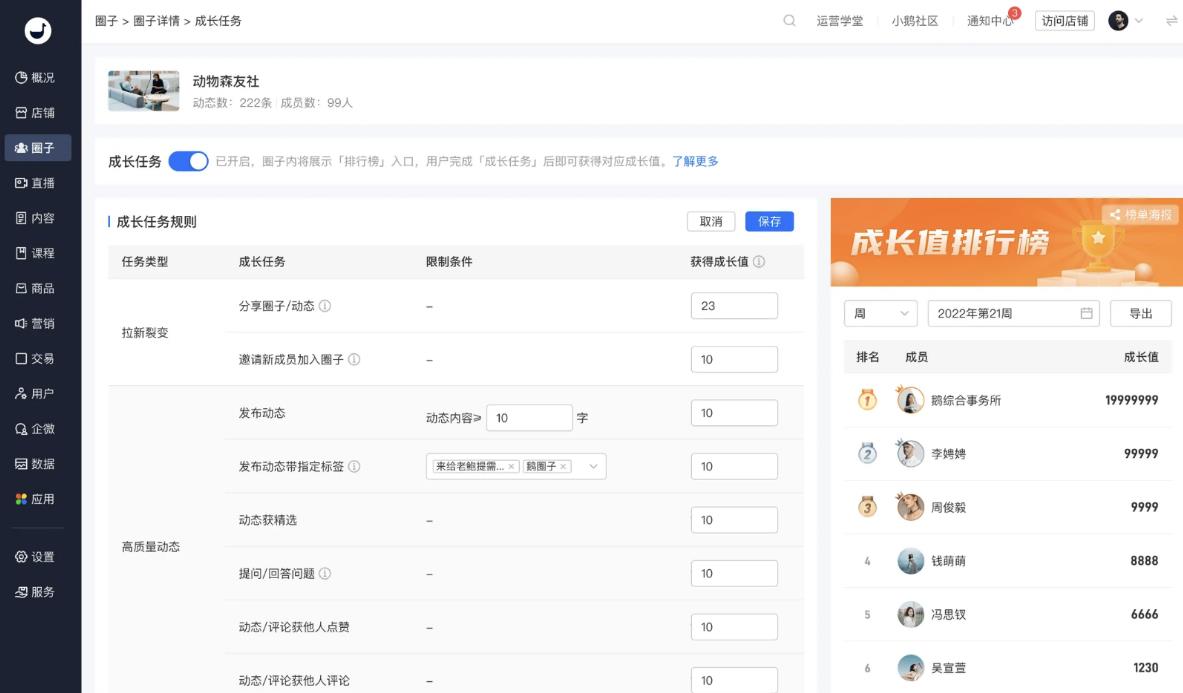Screen dimensions: 1183x693
Task: Open the 了解更多 link
Action: click(x=695, y=161)
